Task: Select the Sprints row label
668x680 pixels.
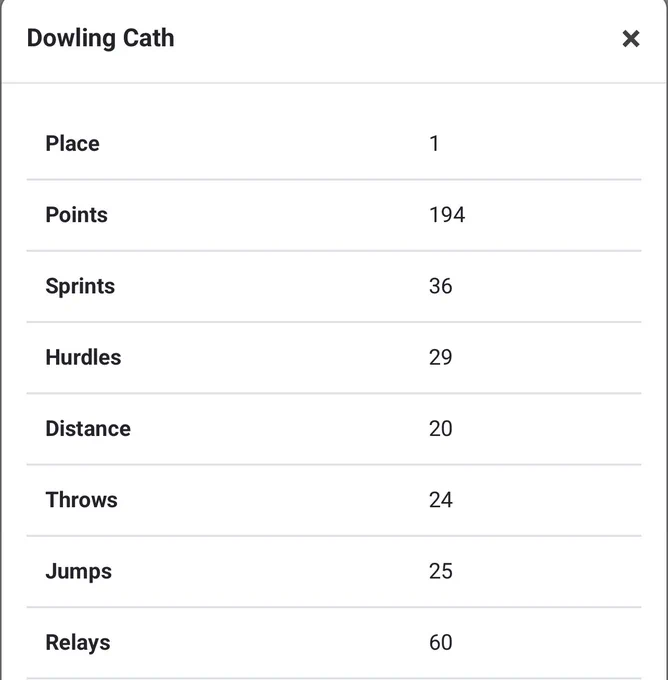Action: point(80,287)
